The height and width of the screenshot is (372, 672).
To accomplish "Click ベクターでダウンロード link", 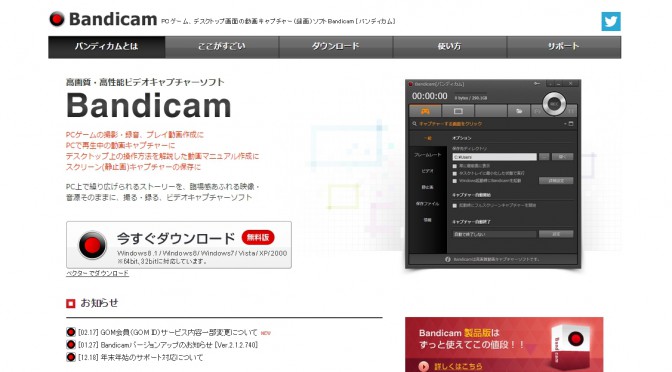I will [x=97, y=273].
